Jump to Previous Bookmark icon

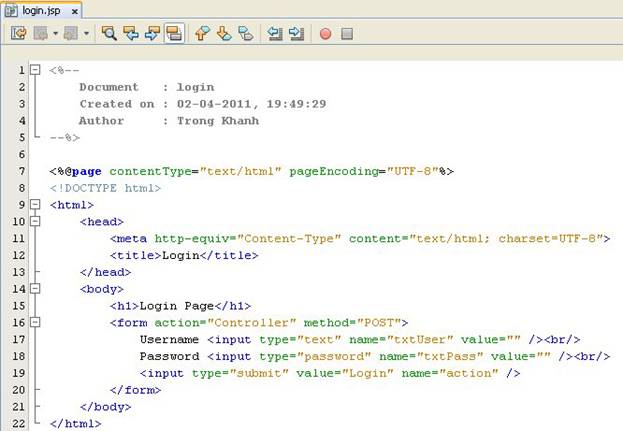pyautogui.click(x=203, y=33)
